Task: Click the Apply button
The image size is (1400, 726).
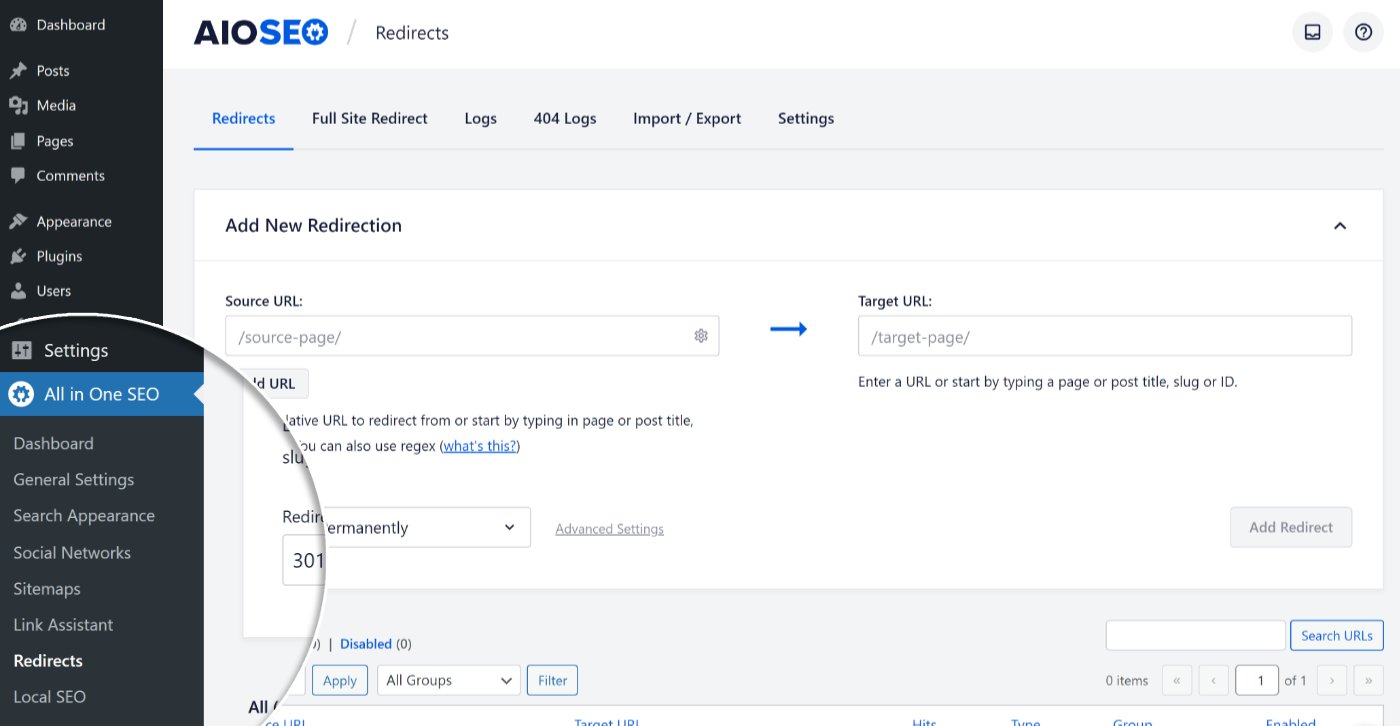Action: click(340, 680)
